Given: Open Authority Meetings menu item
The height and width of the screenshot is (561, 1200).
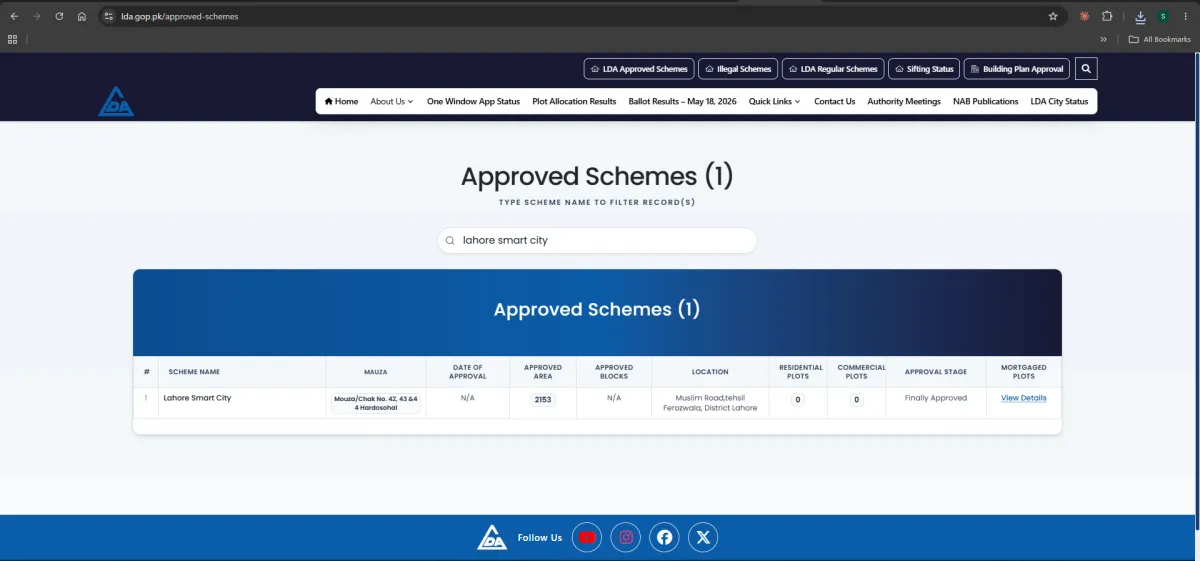Looking at the screenshot, I should point(904,101).
